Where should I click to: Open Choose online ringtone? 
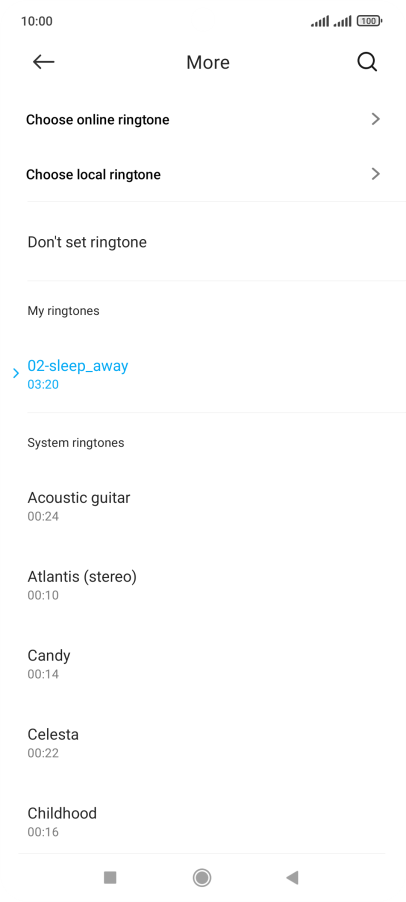click(x=203, y=120)
